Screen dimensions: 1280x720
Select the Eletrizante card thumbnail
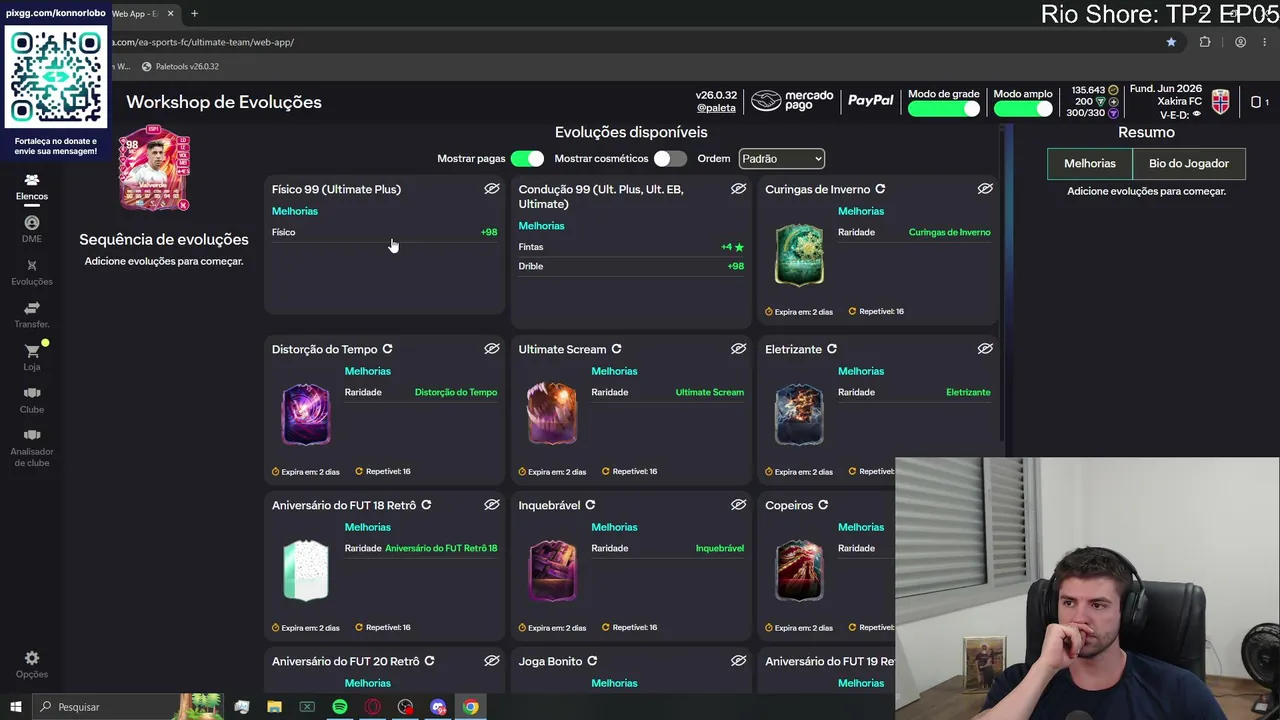pos(799,414)
